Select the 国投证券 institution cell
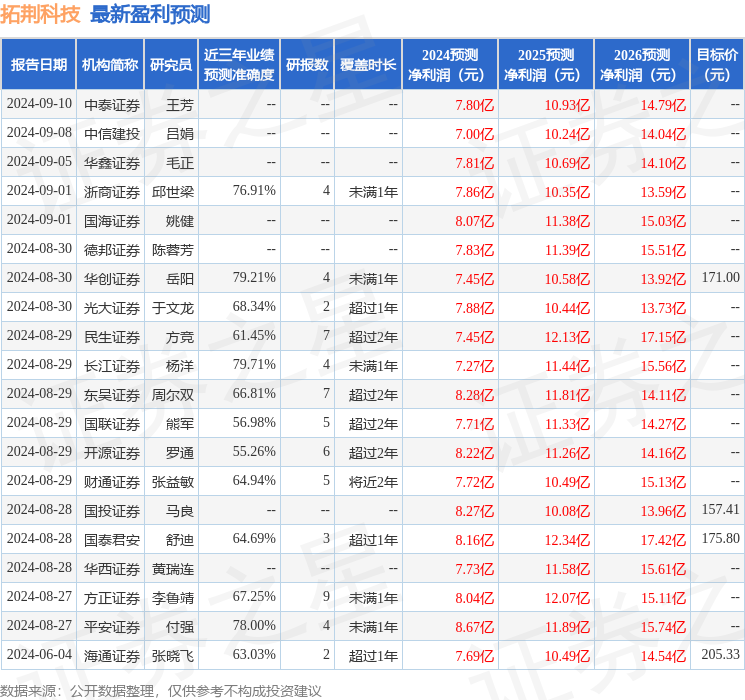This screenshot has width=745, height=700. [x=112, y=511]
